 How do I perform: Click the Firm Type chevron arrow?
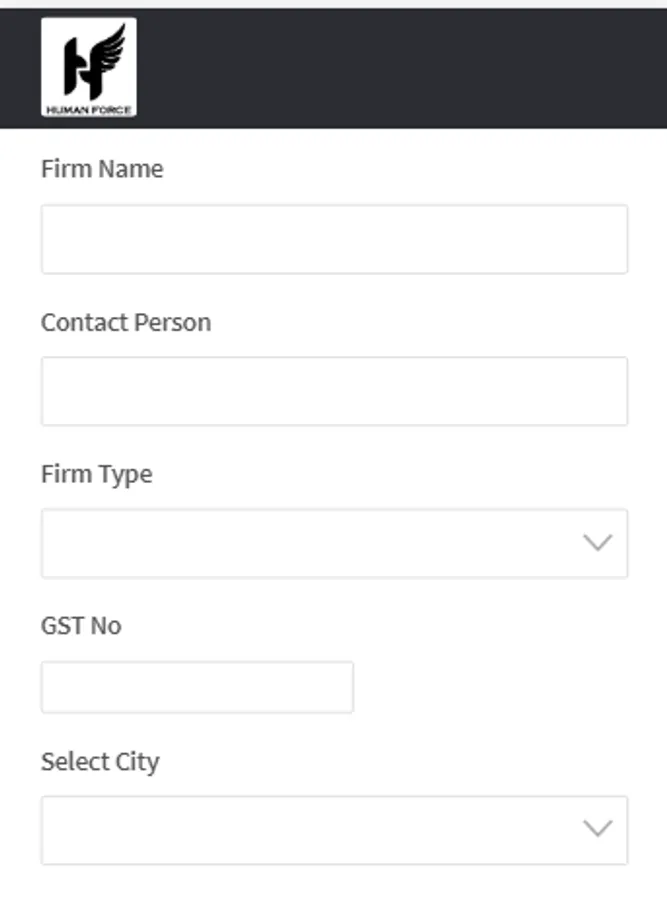click(x=597, y=543)
